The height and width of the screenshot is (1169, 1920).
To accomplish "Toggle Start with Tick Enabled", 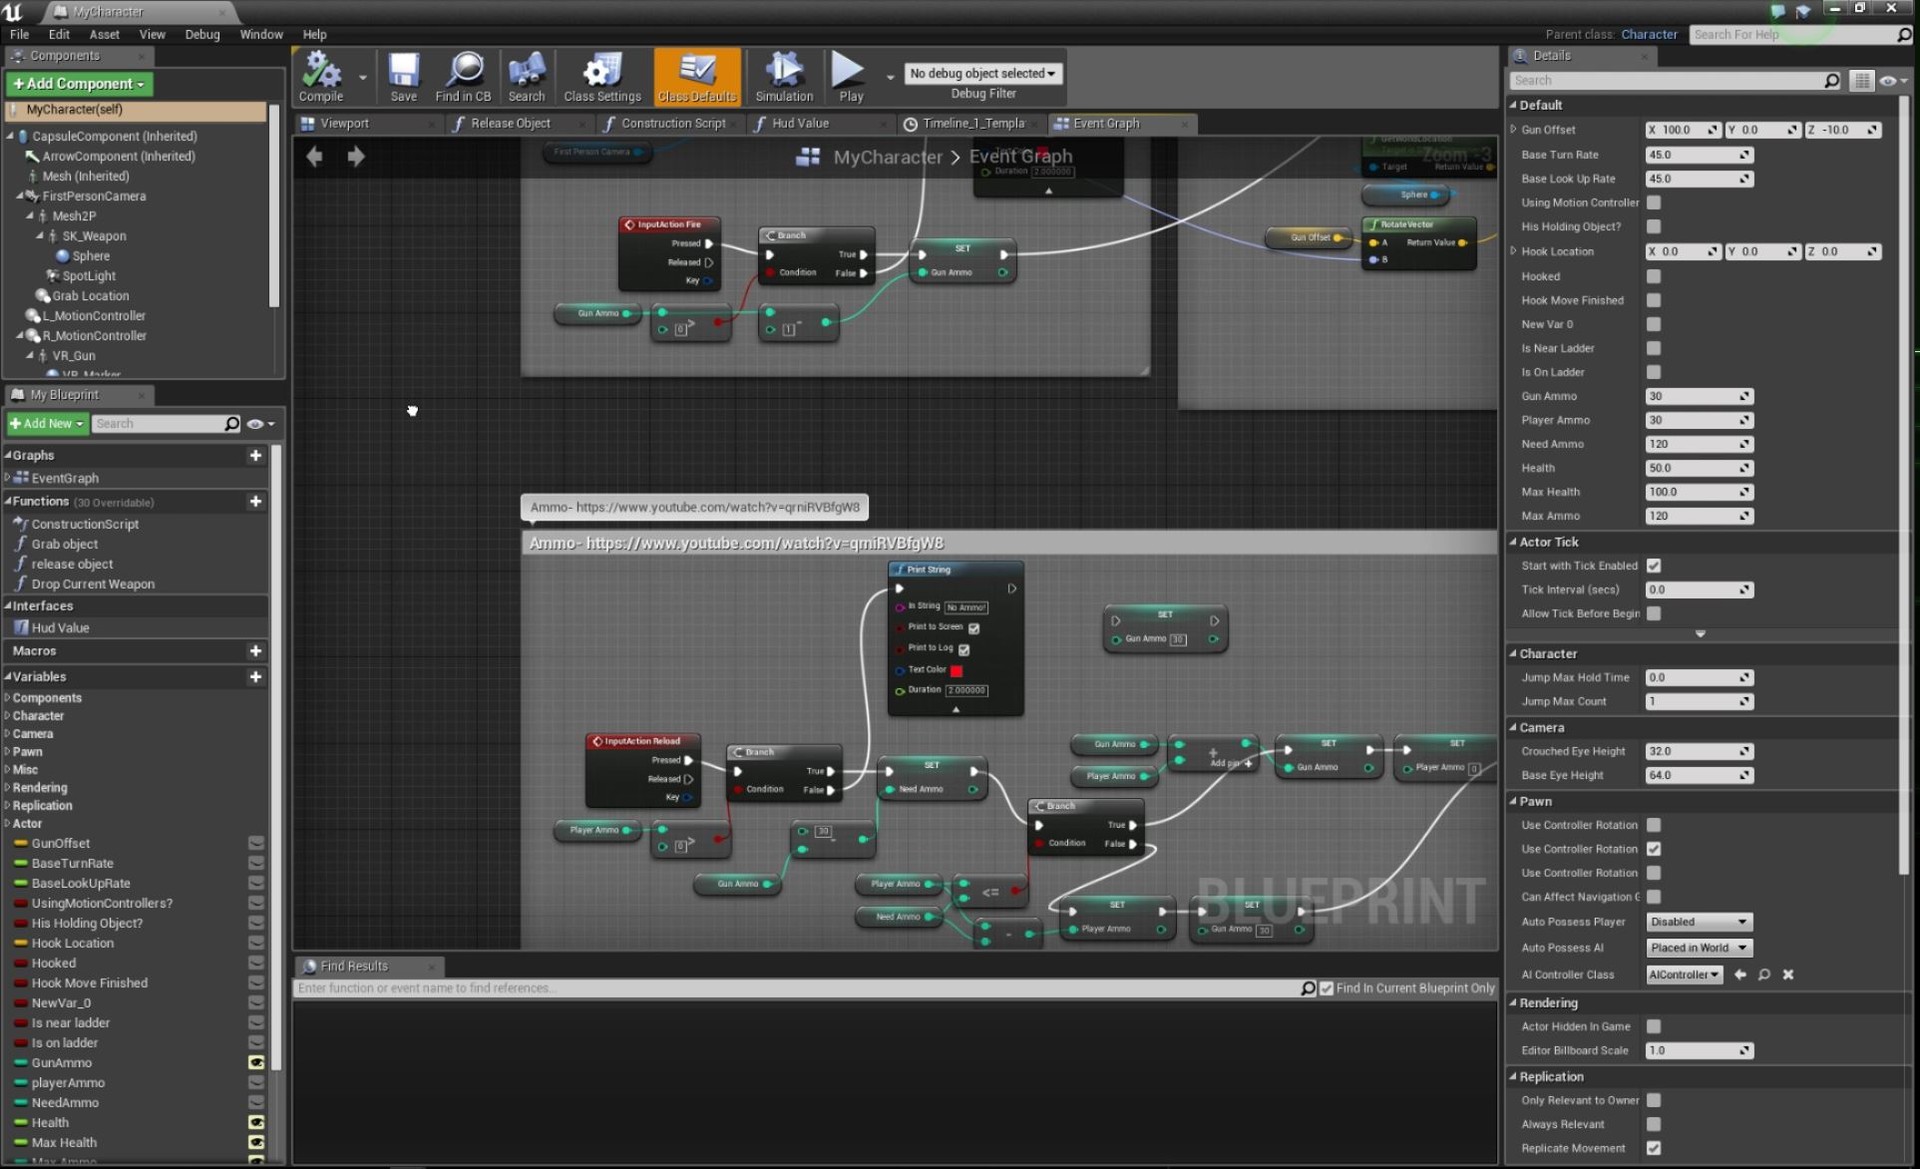I will point(1654,565).
